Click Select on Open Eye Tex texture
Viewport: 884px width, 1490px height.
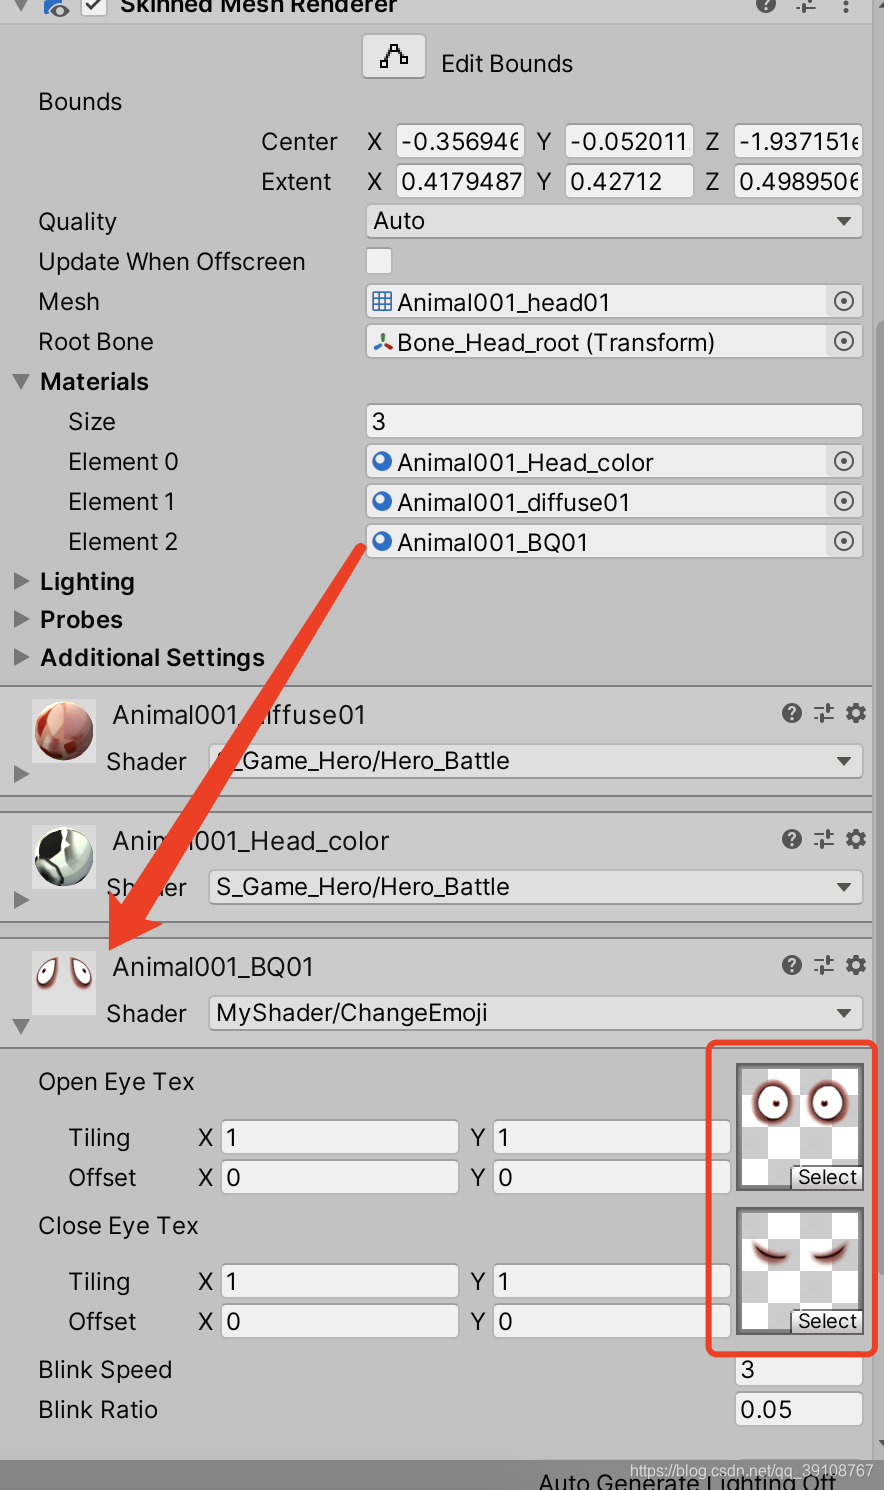[827, 1177]
